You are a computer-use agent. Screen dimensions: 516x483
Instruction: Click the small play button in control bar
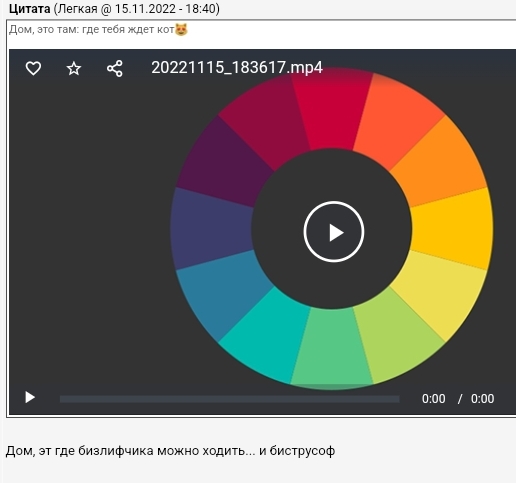point(30,397)
